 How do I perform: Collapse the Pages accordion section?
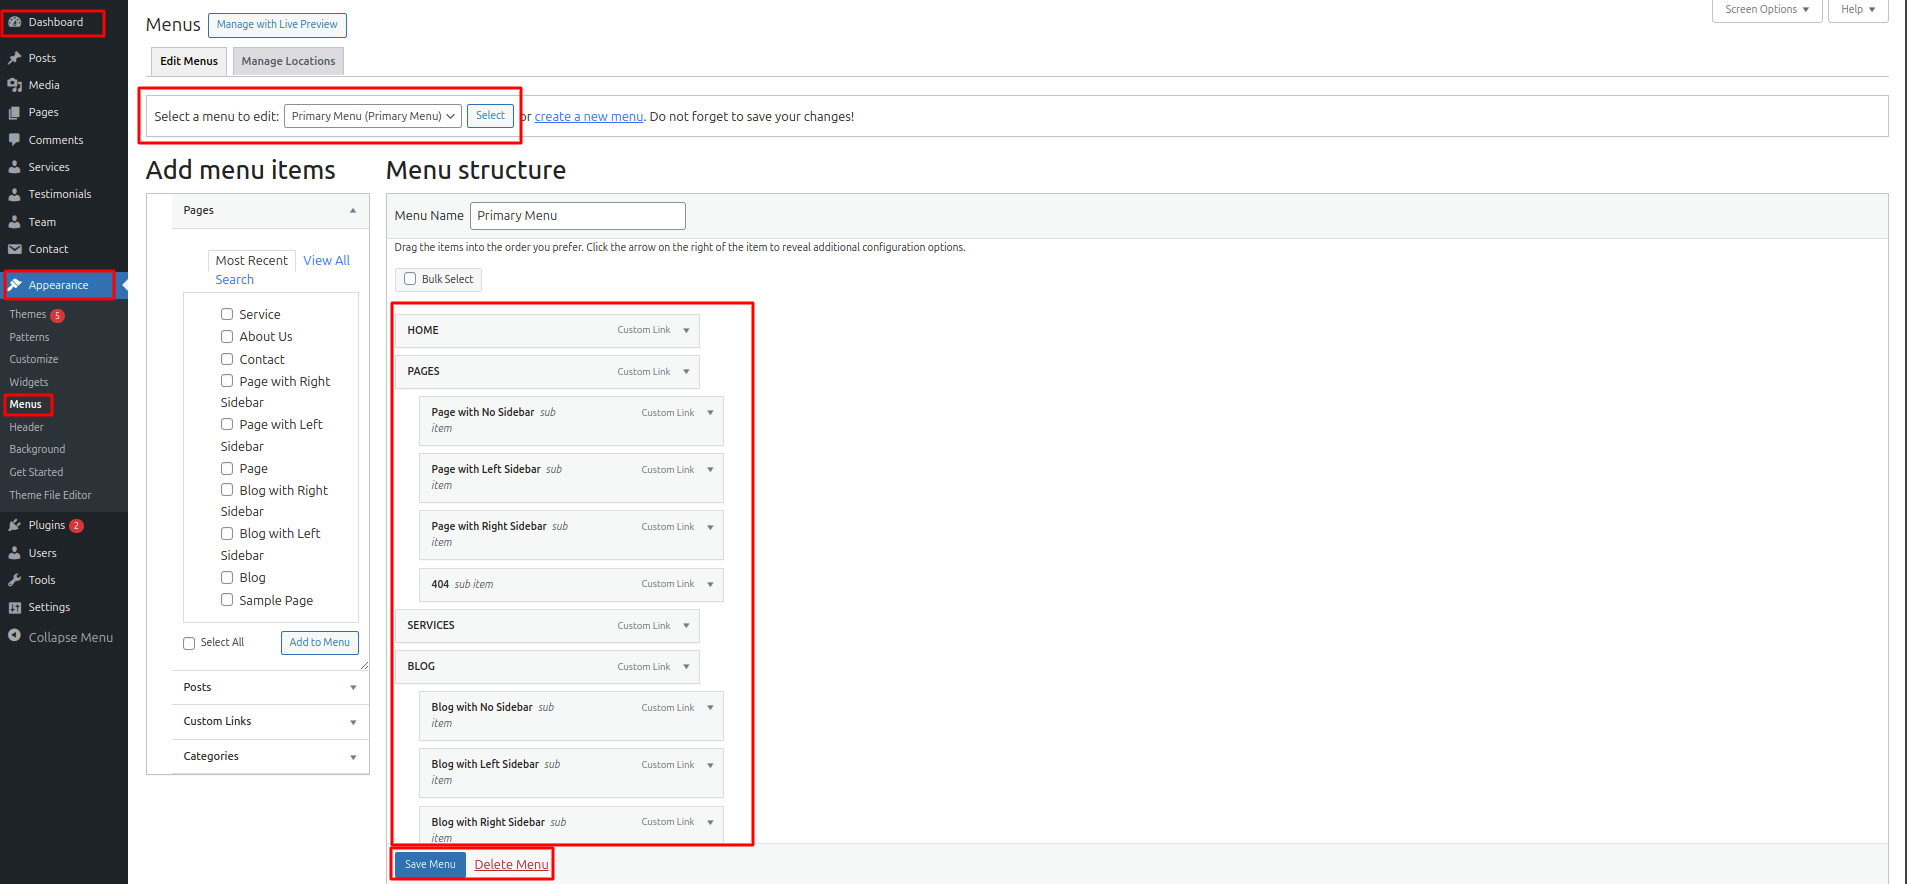point(270,211)
